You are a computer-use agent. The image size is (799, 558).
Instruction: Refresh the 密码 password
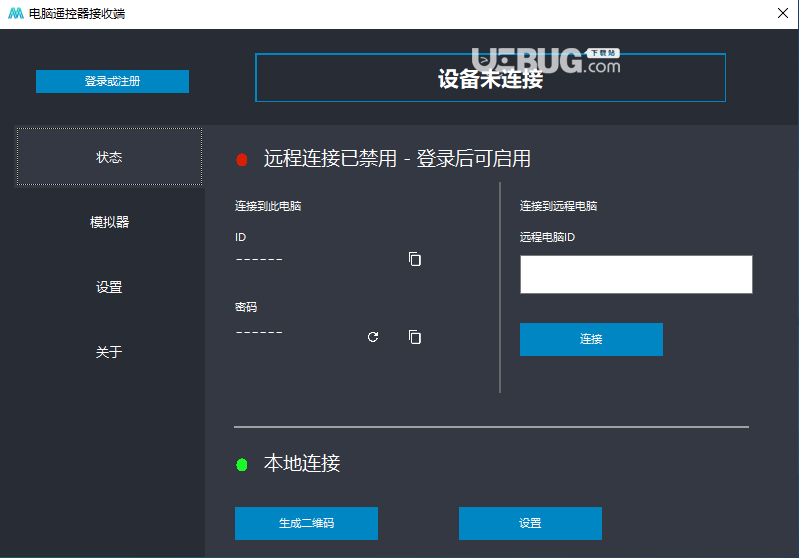pyautogui.click(x=373, y=337)
